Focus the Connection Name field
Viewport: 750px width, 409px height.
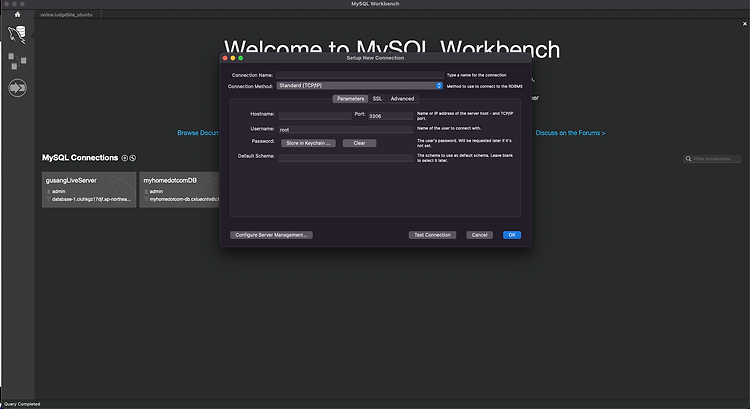[x=360, y=75]
